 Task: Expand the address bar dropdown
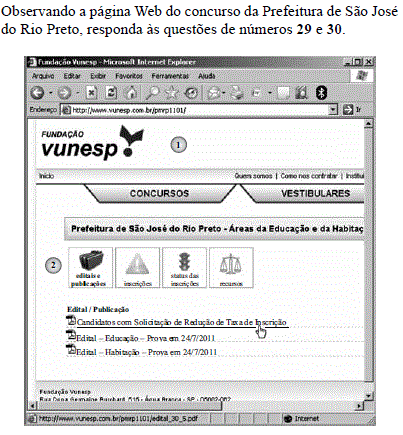pos(333,109)
